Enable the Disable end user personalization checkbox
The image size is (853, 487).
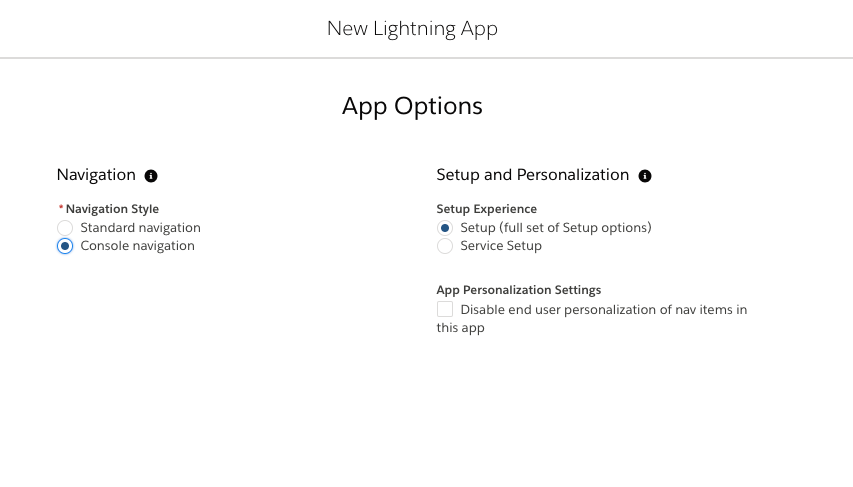click(x=444, y=309)
